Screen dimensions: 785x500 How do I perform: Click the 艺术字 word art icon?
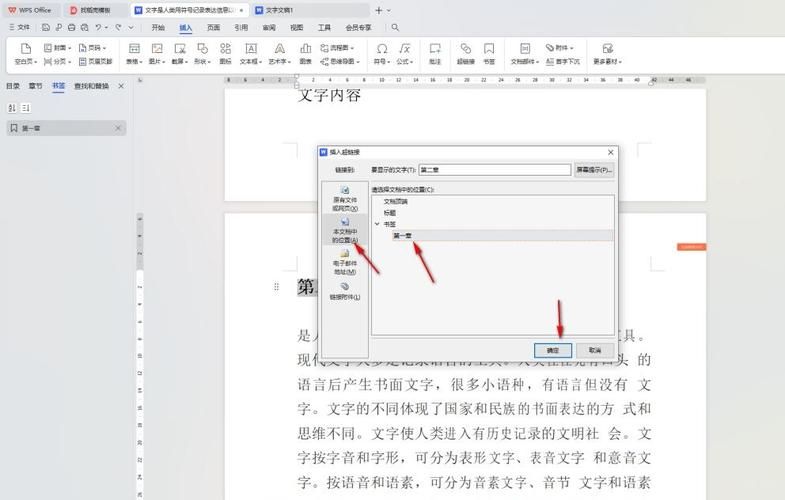coord(279,49)
